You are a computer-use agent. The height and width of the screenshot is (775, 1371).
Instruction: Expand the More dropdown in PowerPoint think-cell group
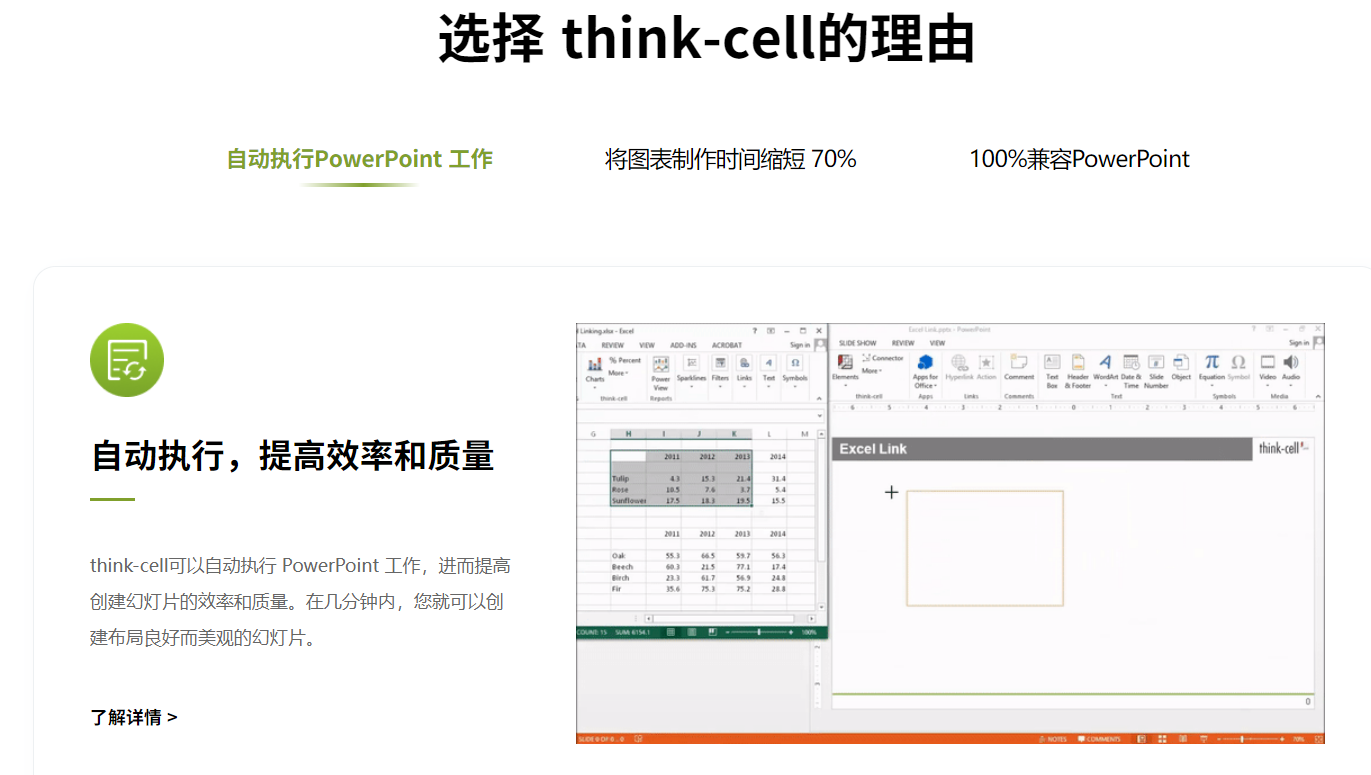click(x=872, y=371)
